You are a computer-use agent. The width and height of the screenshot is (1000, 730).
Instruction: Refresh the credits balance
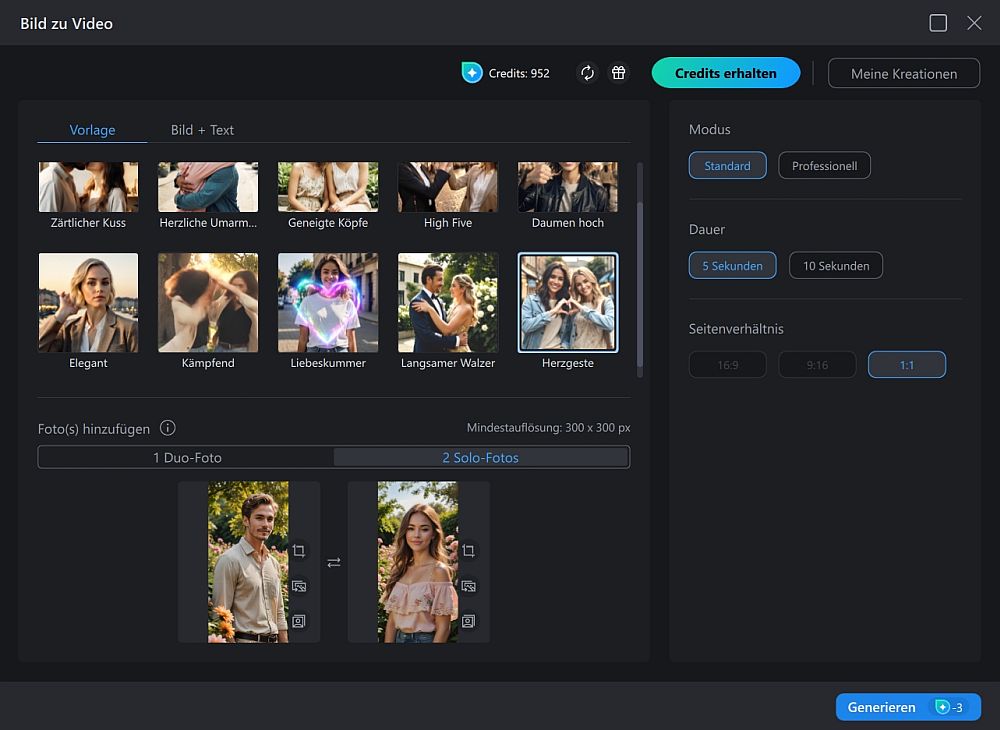(587, 73)
